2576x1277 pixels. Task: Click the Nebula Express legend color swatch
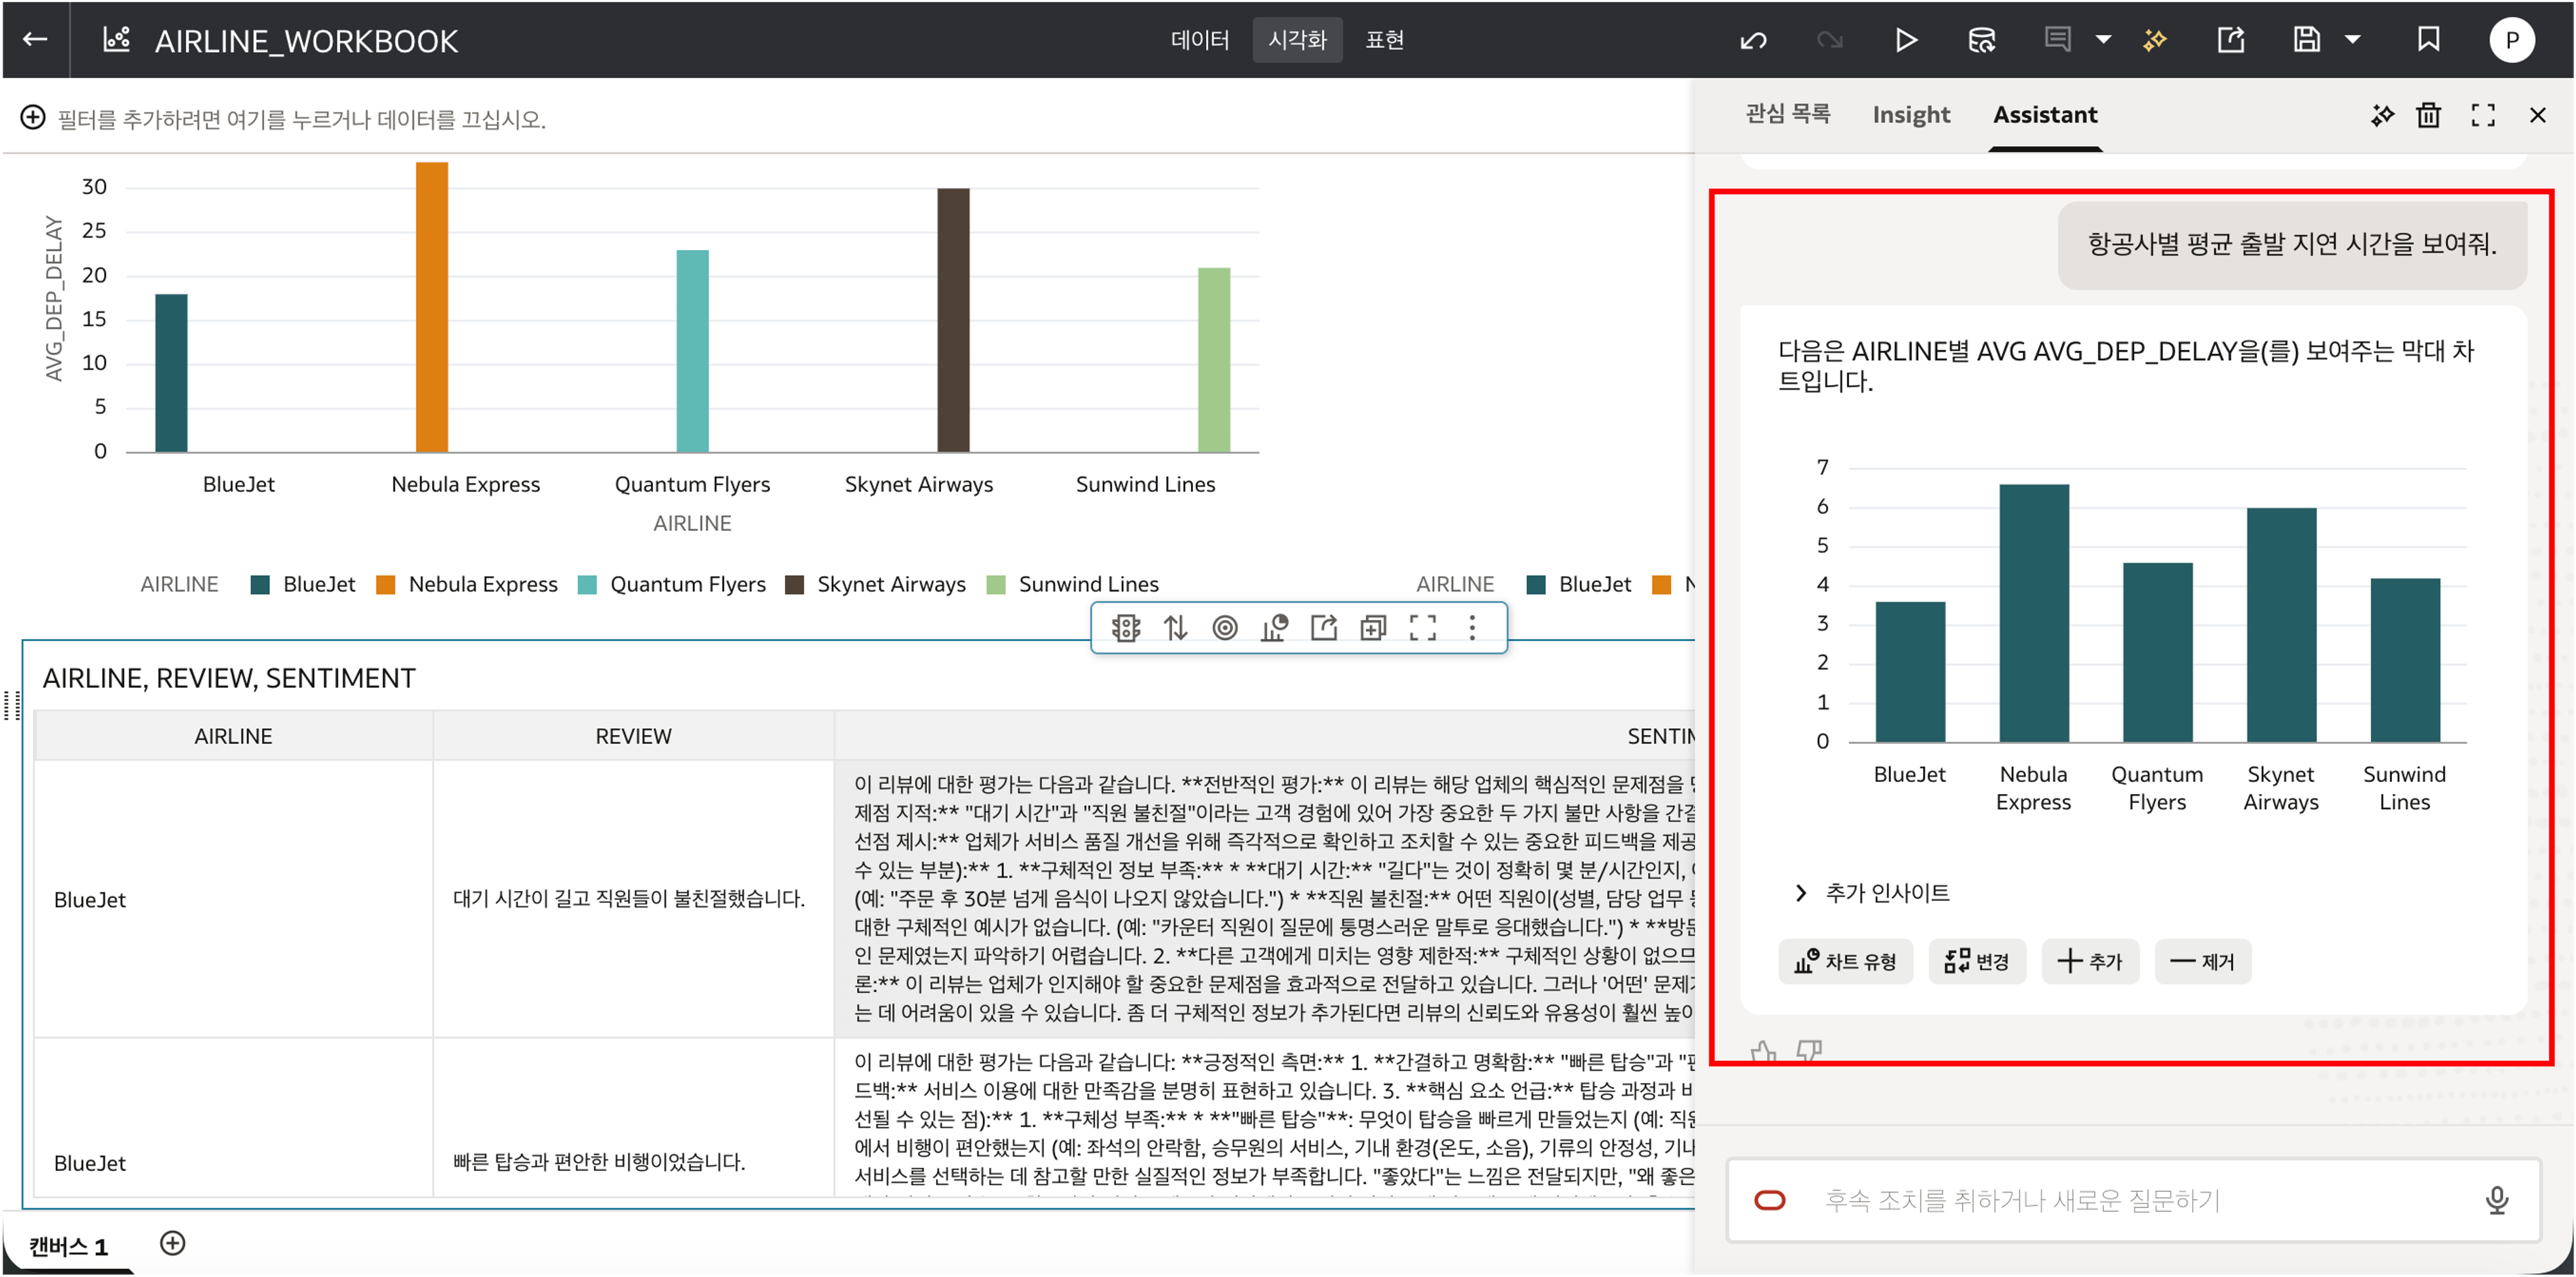click(x=385, y=584)
